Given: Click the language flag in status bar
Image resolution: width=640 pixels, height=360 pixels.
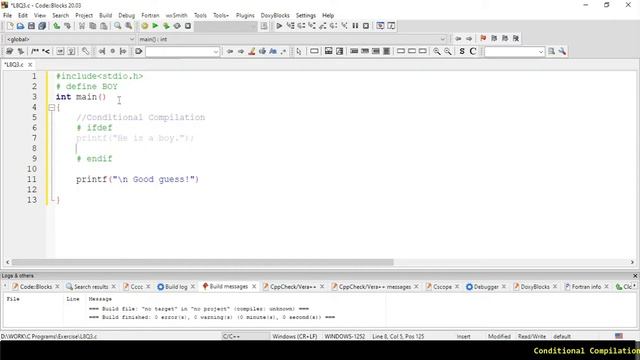Looking at the screenshot, I should [x=619, y=336].
